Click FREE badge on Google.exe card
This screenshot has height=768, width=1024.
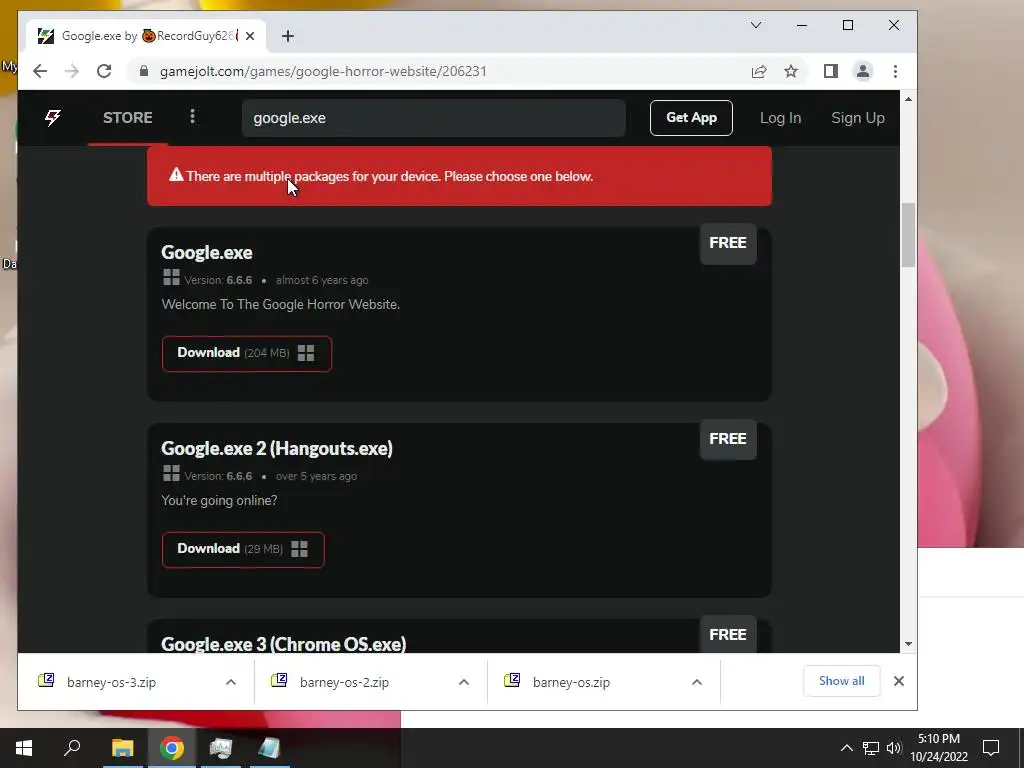(728, 243)
